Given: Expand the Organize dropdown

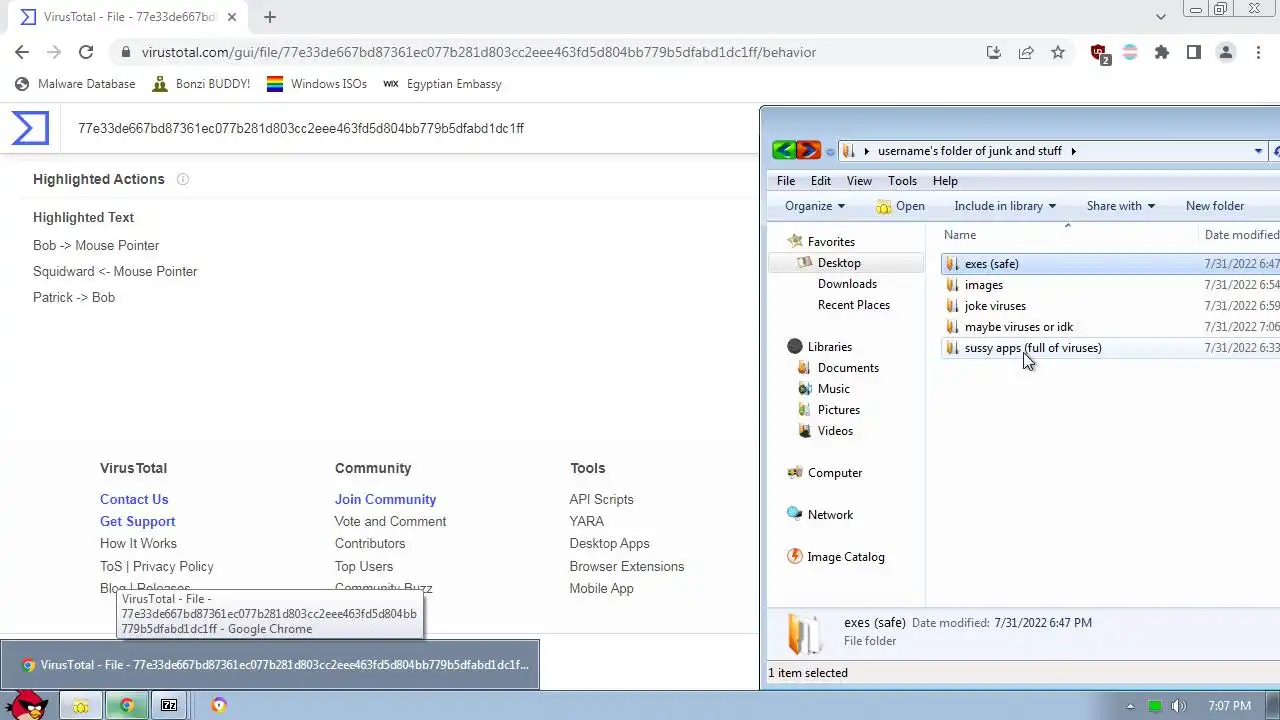Looking at the screenshot, I should 815,206.
